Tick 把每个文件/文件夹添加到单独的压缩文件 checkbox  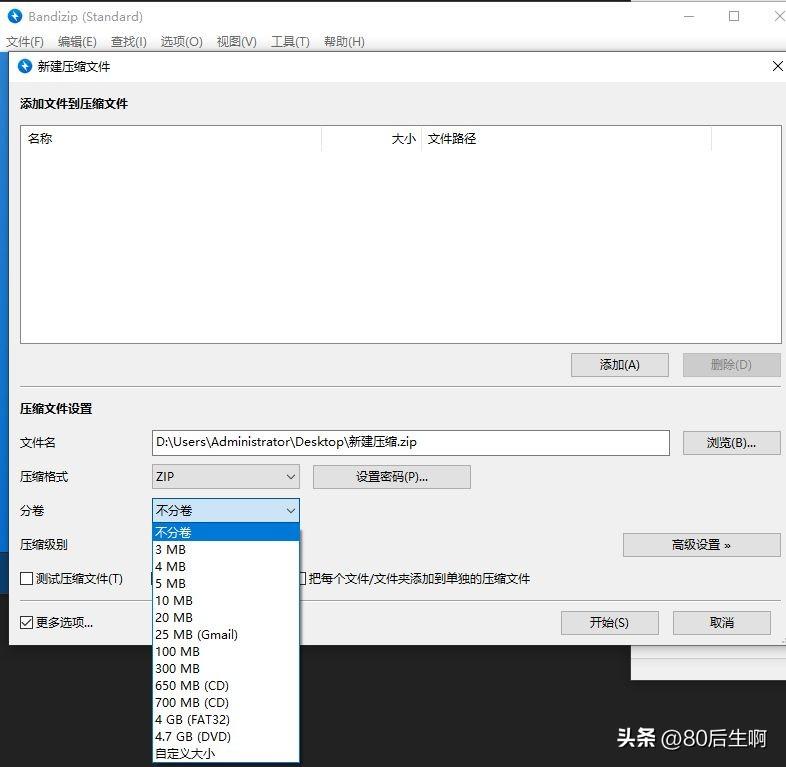[x=303, y=579]
